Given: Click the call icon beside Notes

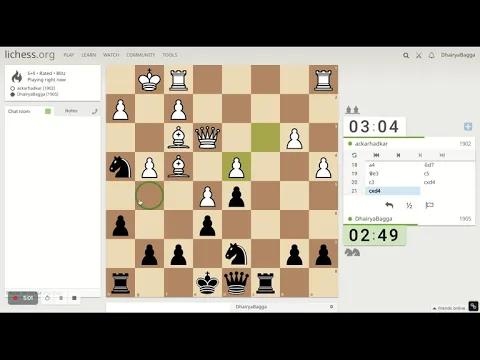Looking at the screenshot, I should pos(95,111).
